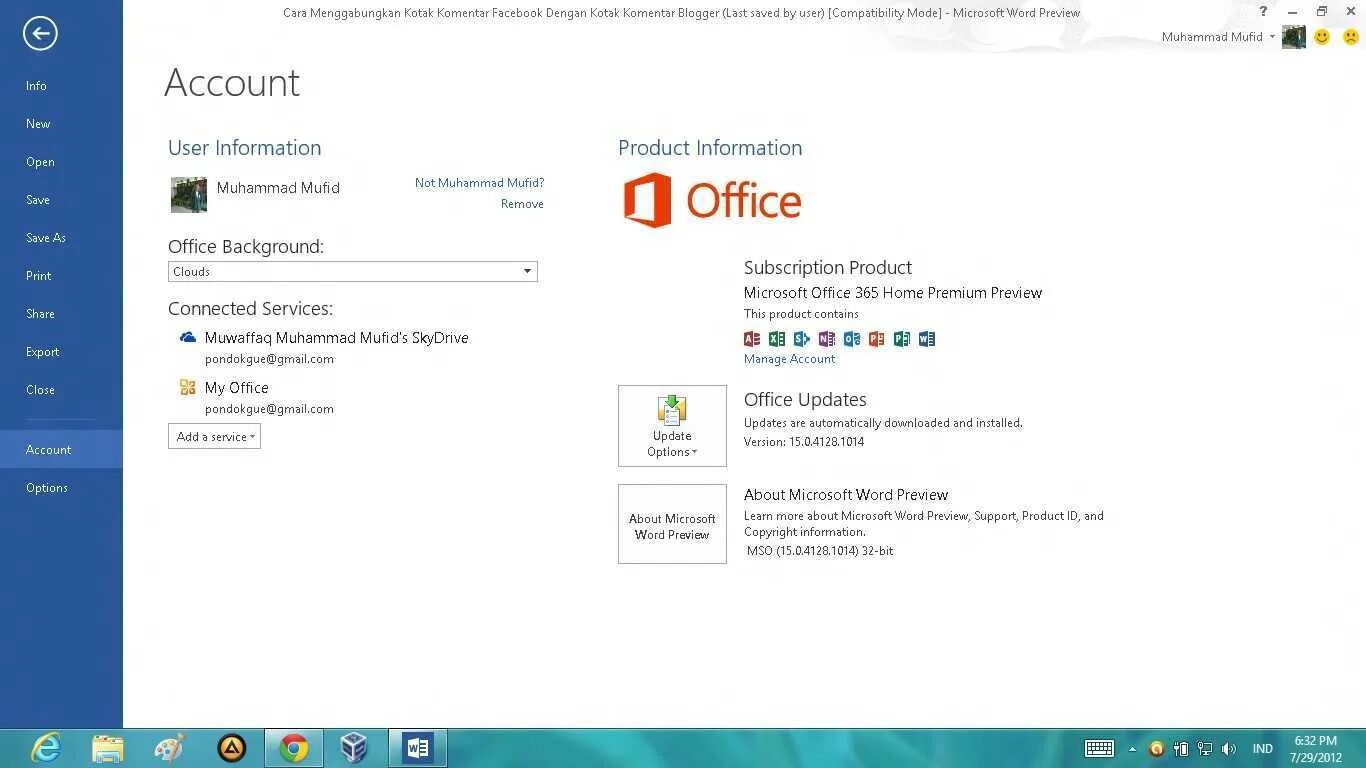Click the pondokgue@gmail.com text under SkyDrive
Viewport: 1366px width, 768px height.
(269, 359)
